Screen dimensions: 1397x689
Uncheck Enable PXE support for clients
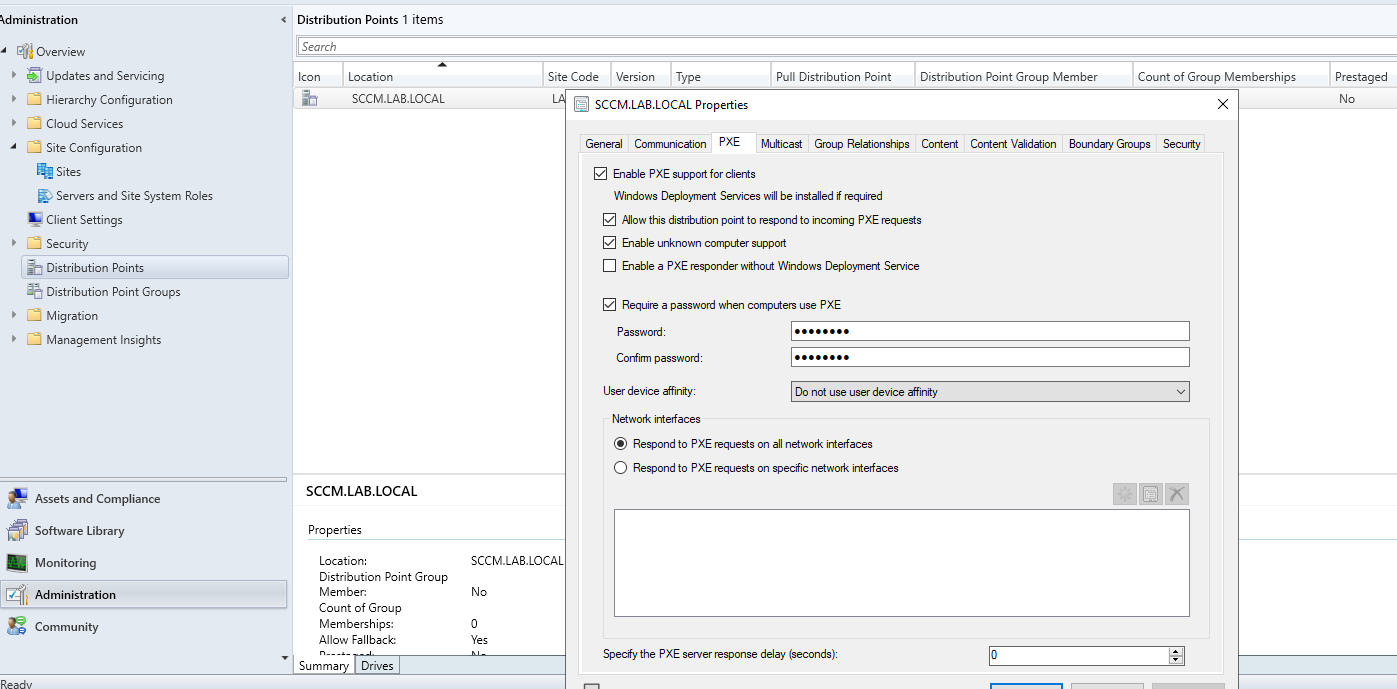[x=600, y=174]
